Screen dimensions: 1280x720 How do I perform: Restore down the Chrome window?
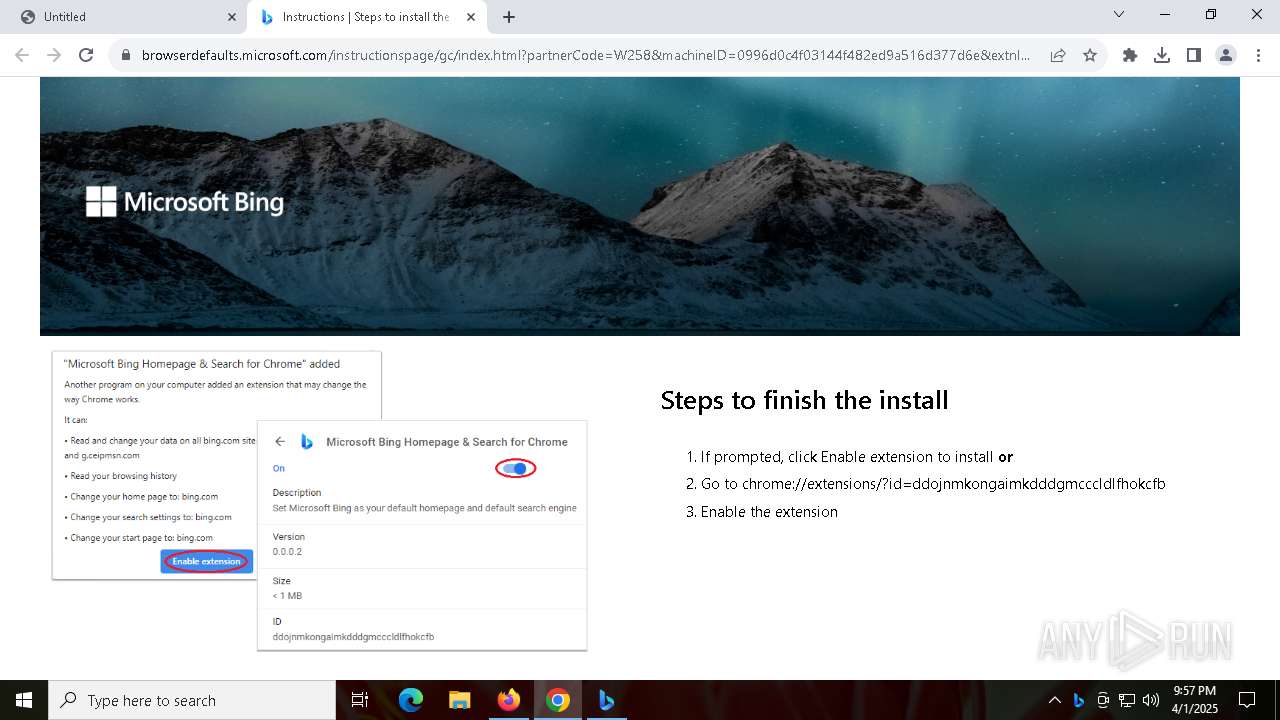(1211, 14)
